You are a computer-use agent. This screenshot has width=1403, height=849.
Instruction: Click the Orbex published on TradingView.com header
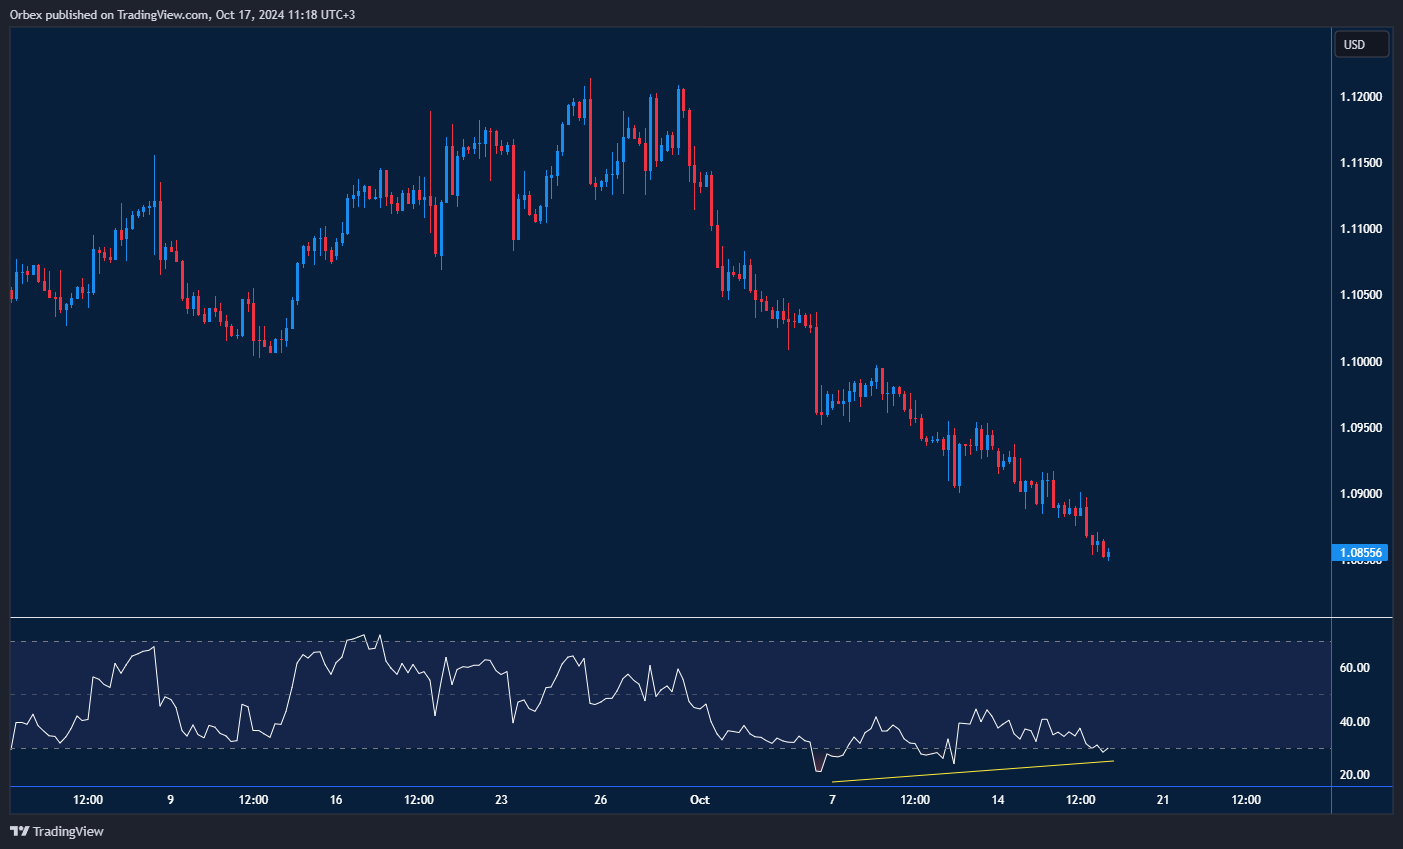pyautogui.click(x=182, y=15)
